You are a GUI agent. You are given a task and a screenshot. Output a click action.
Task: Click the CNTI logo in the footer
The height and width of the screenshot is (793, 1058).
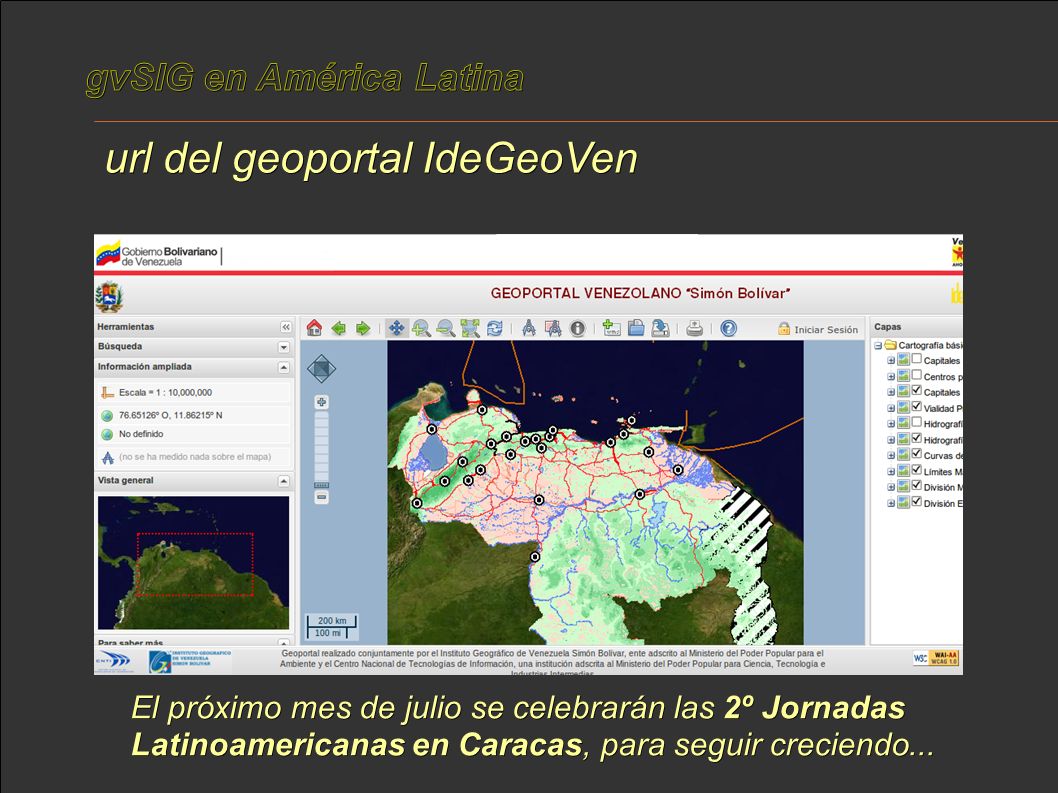pyautogui.click(x=114, y=660)
